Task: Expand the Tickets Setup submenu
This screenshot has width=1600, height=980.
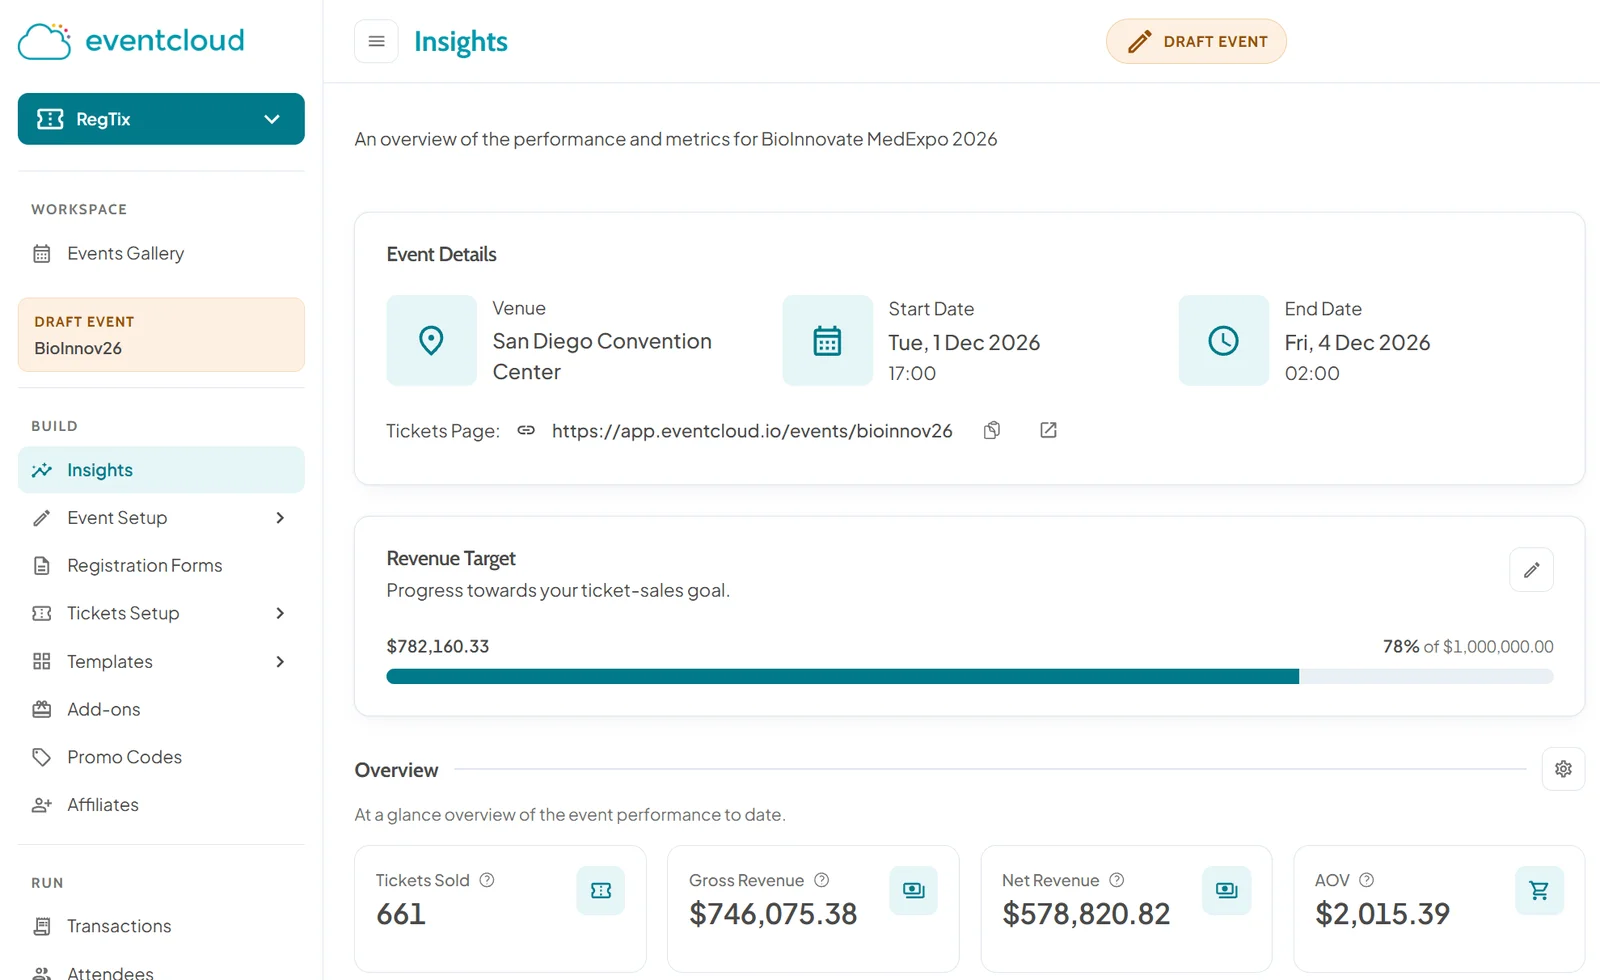Action: point(161,613)
